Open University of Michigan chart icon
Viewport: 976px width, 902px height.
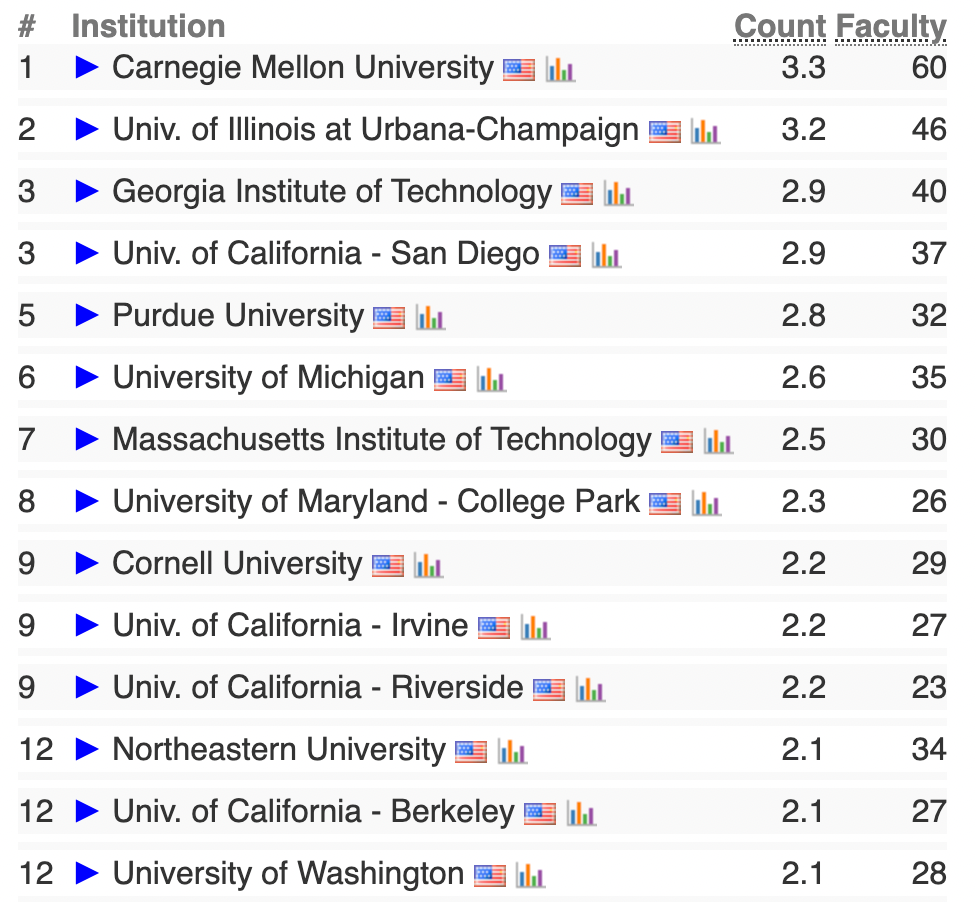click(x=491, y=379)
